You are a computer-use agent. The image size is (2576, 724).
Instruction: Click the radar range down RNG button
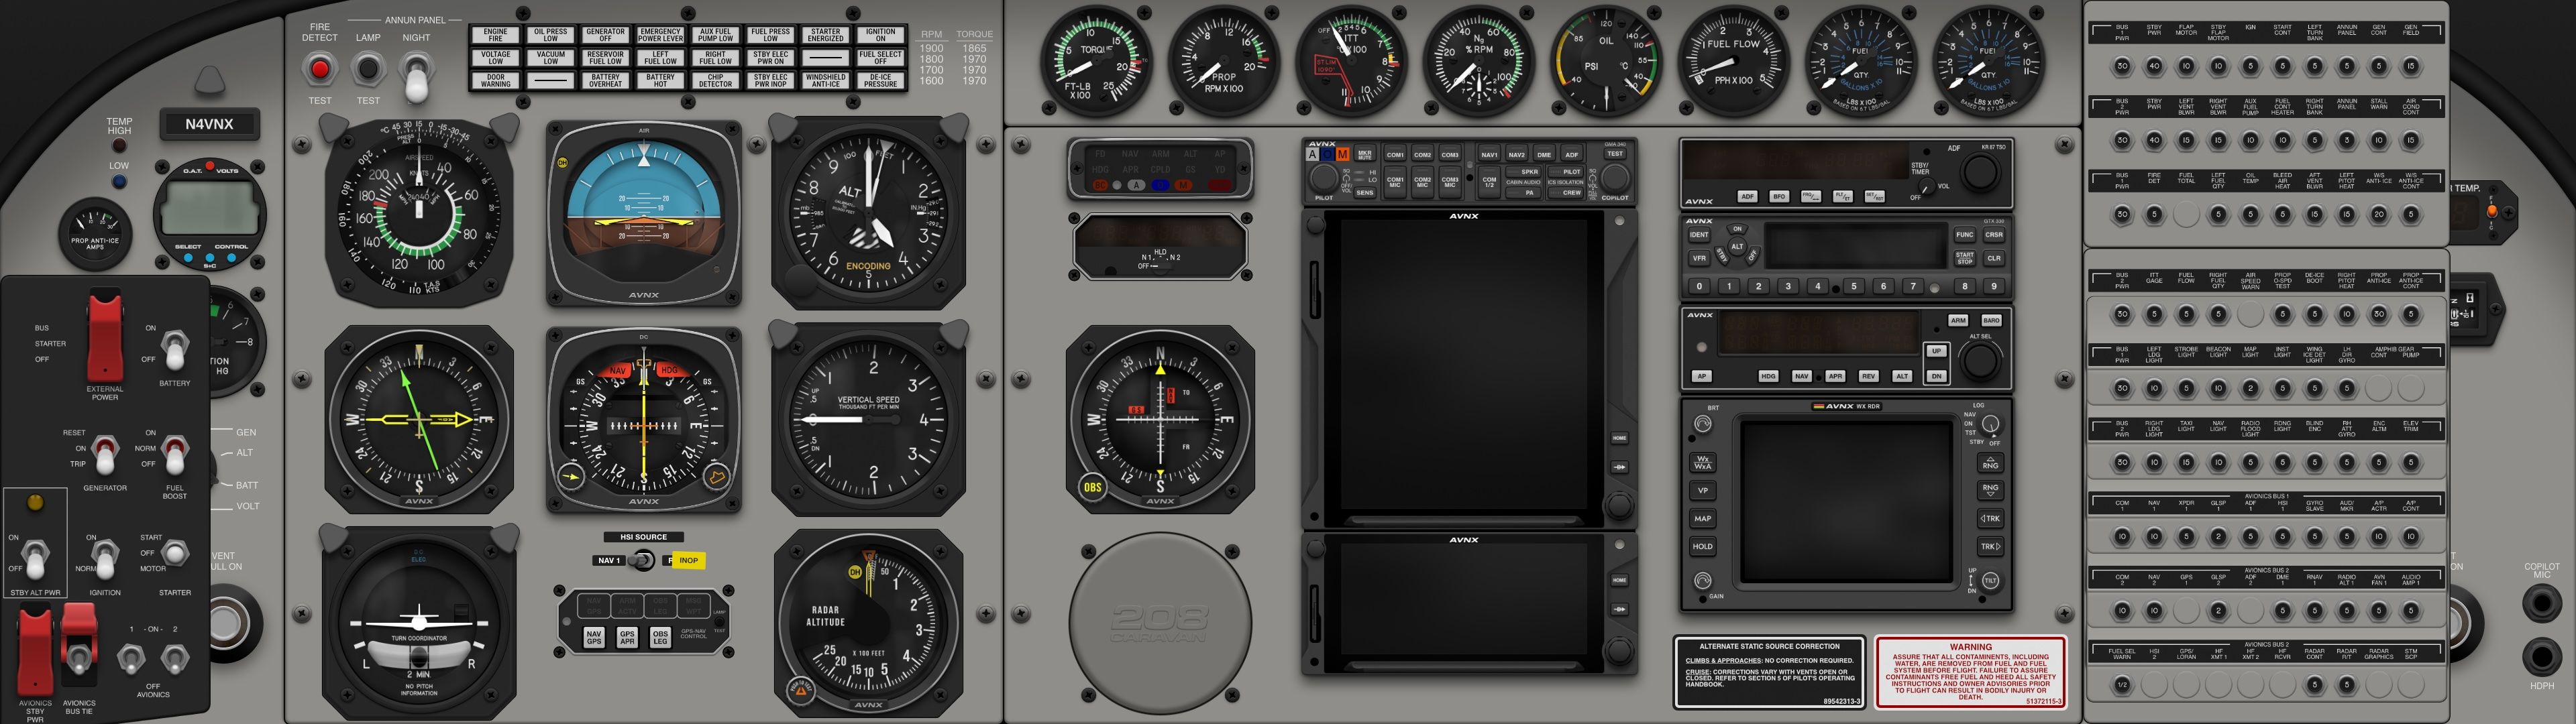click(1990, 490)
